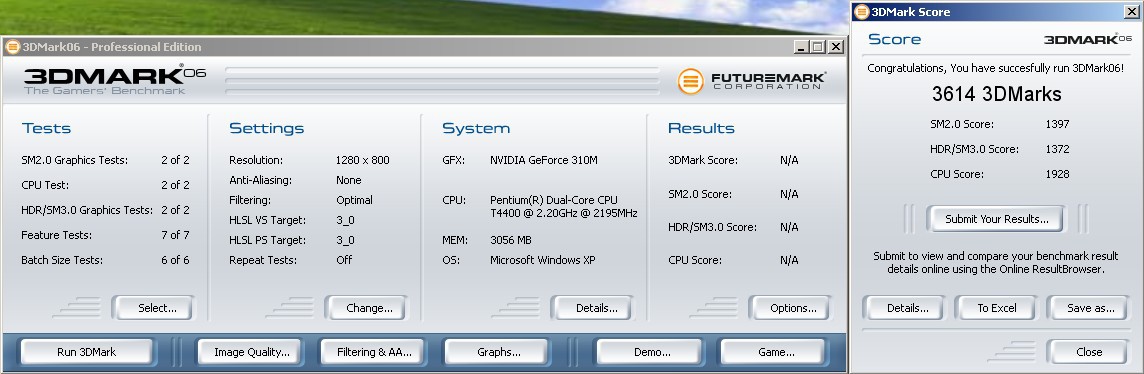Click HDR/SM3.0 Score value 1372
This screenshot has height=374, width=1144.
coord(1057,149)
